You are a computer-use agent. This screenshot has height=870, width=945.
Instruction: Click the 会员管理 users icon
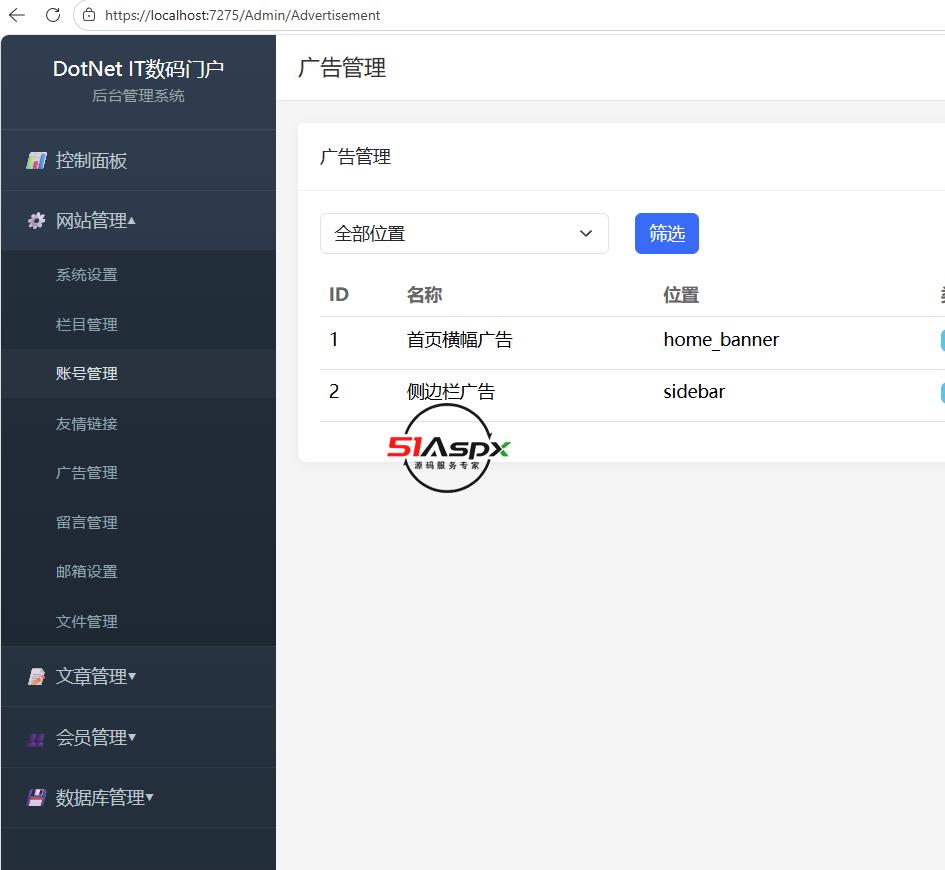36,739
